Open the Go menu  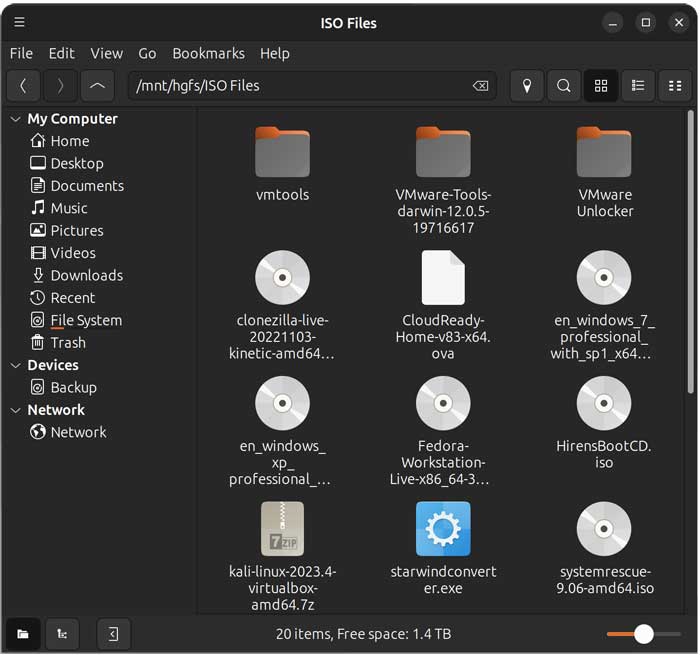pyautogui.click(x=147, y=54)
